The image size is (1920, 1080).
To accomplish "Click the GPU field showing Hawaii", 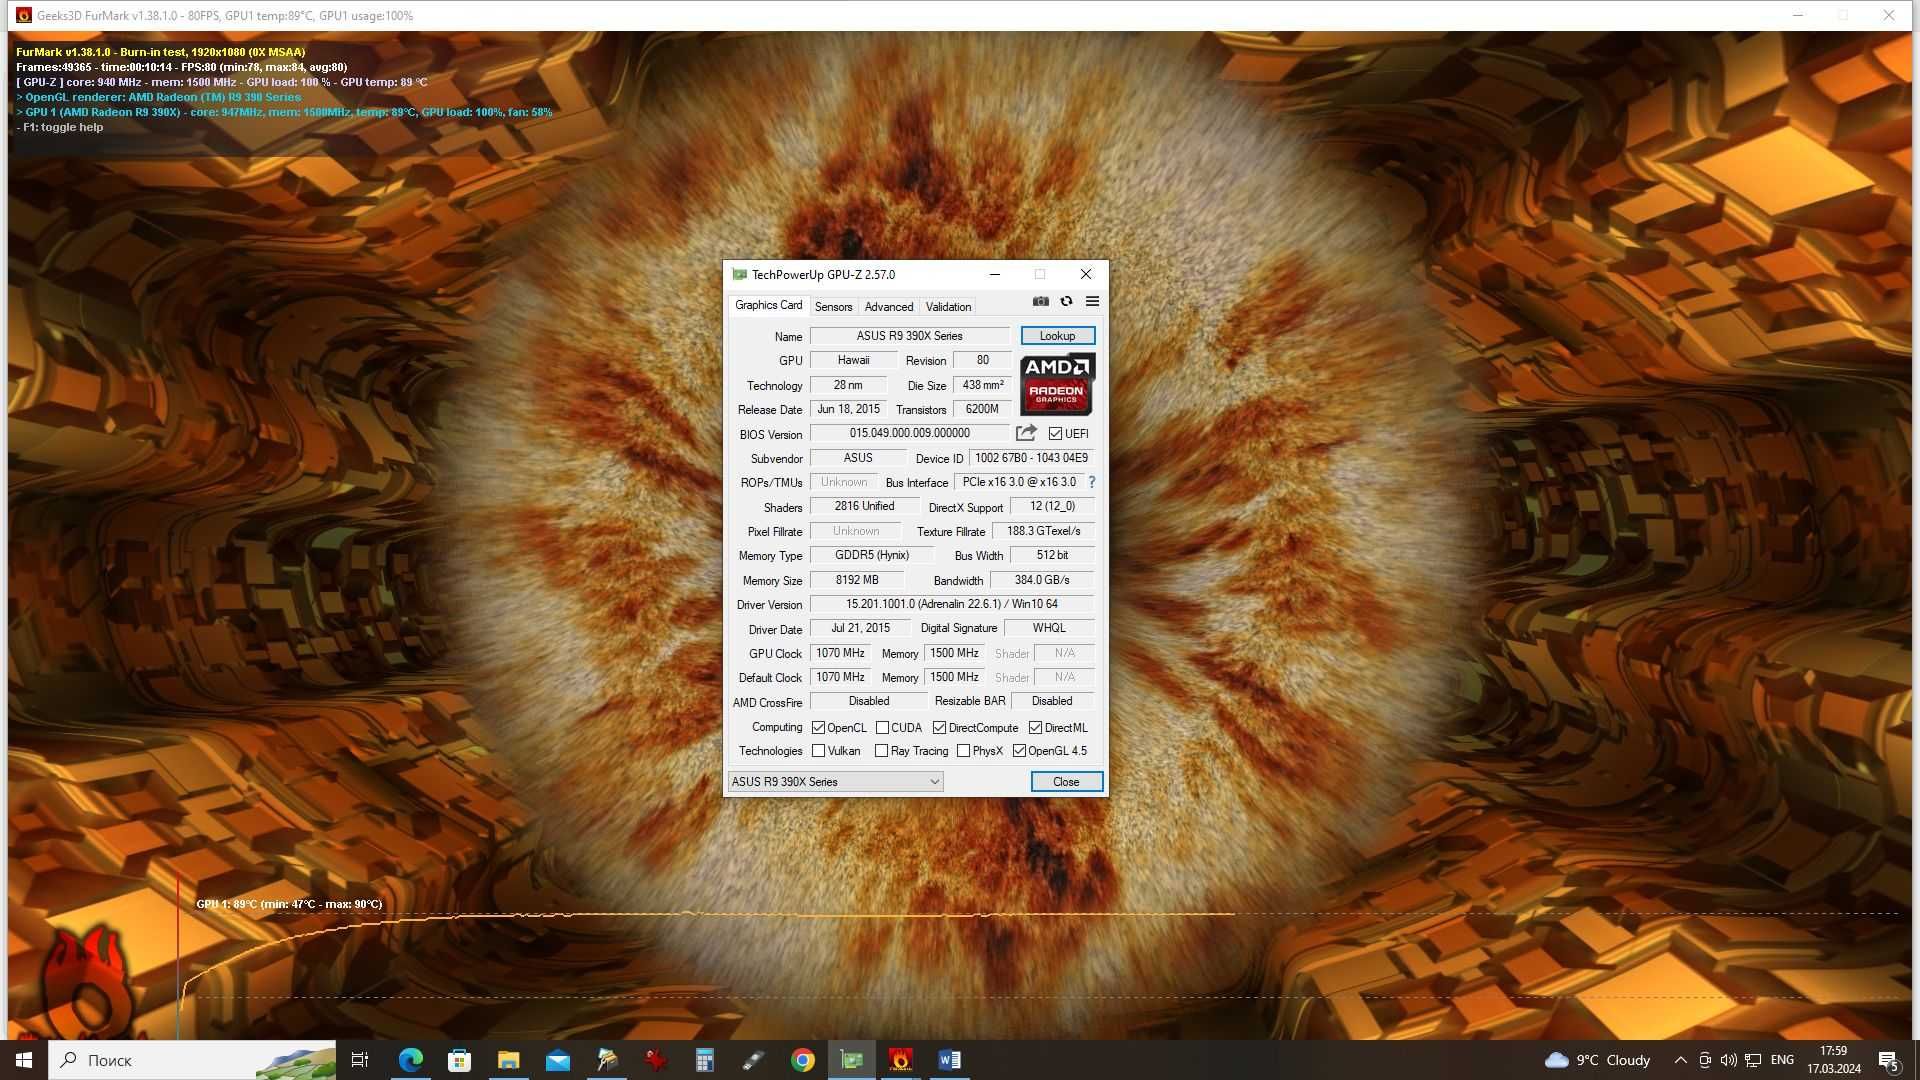I will [x=853, y=360].
